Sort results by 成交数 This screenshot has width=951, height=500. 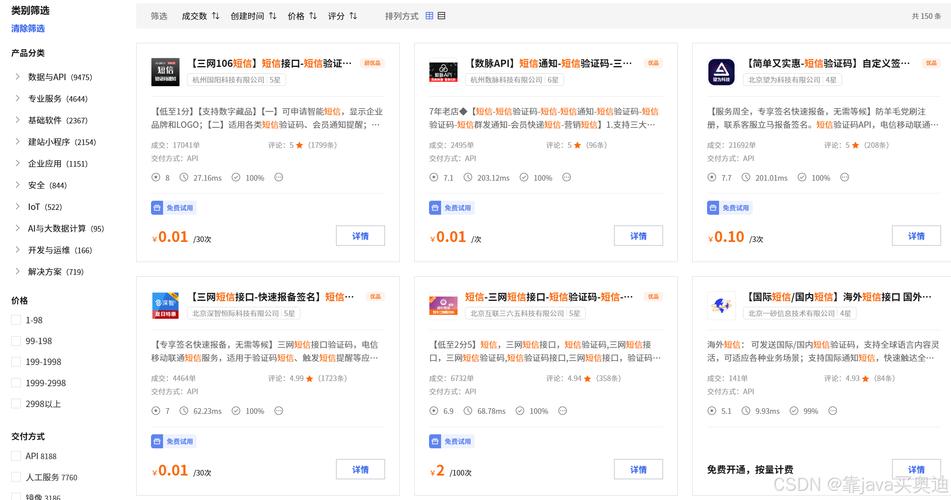[x=200, y=16]
